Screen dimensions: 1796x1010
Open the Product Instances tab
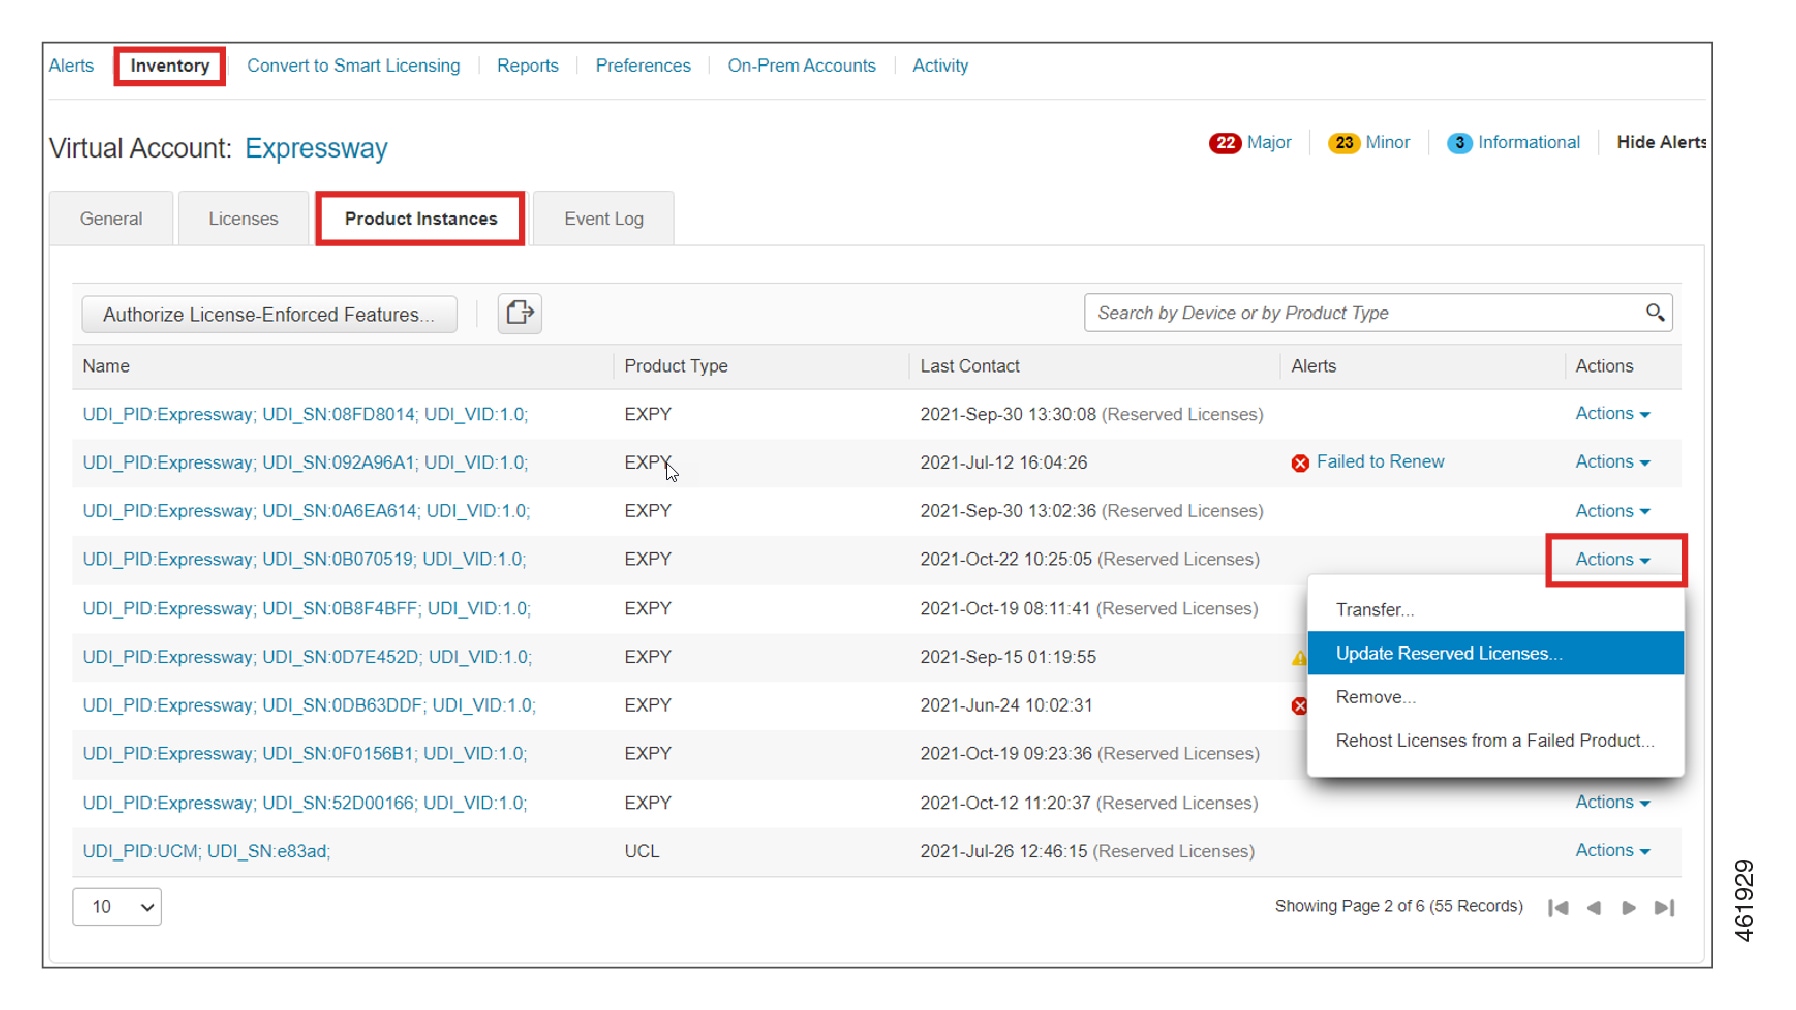coord(421,219)
